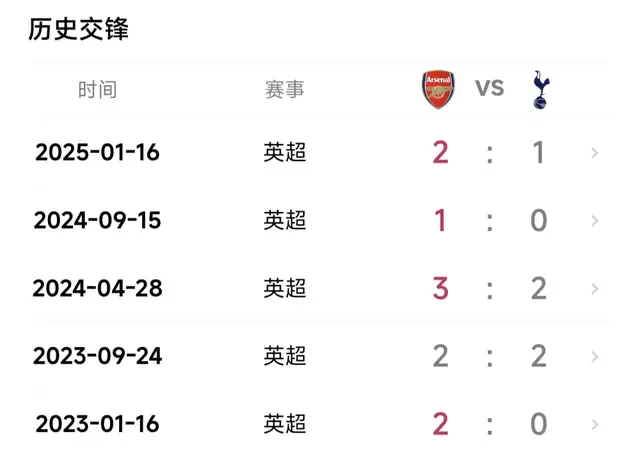Click 英超 label in the 2023-09-24 row
This screenshot has width=640, height=450.
point(285,357)
